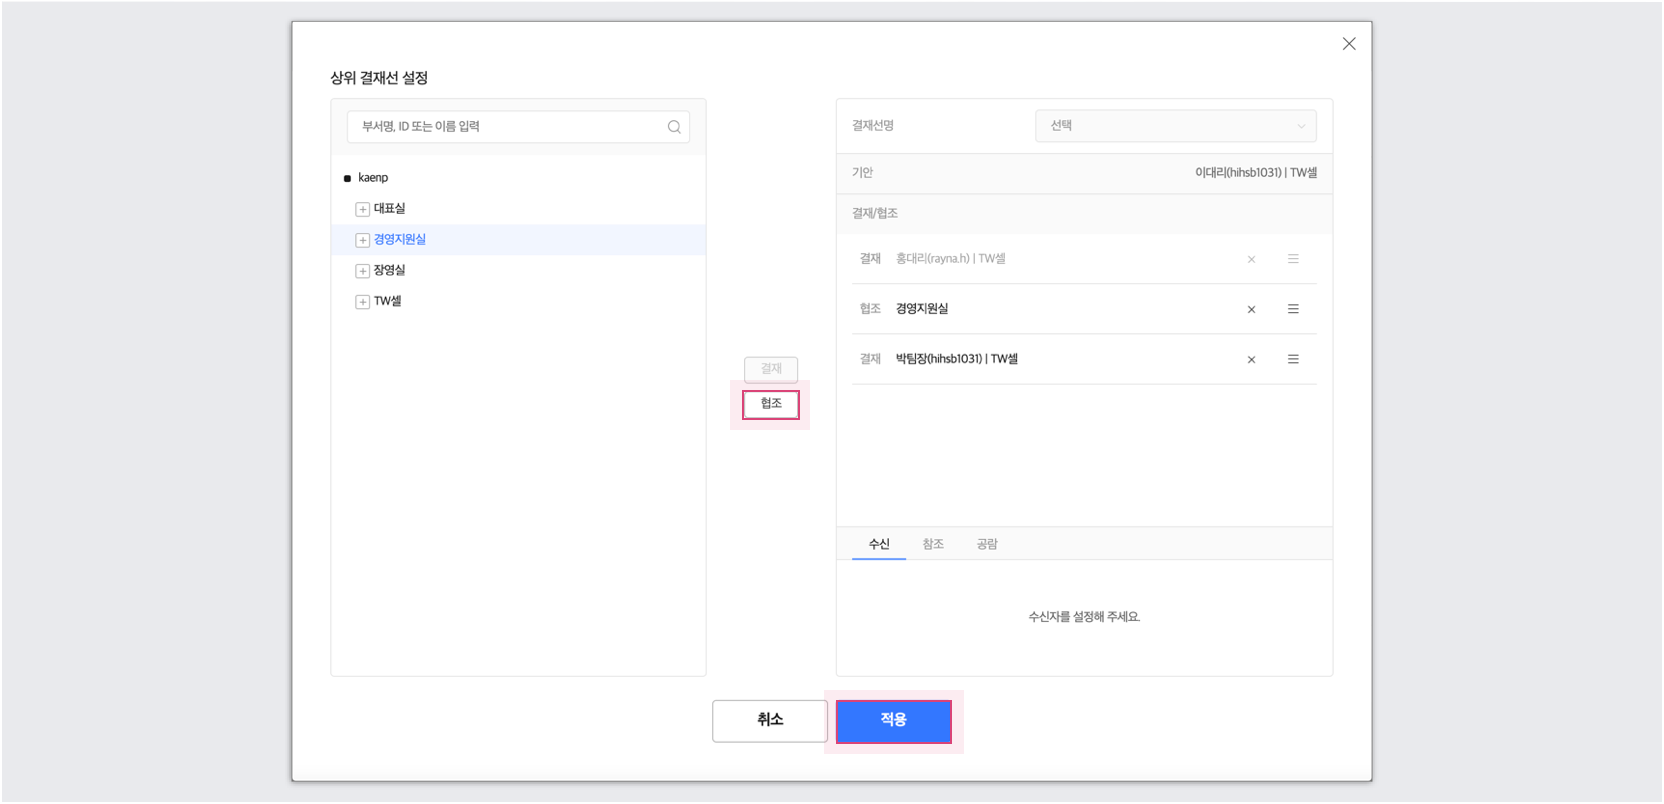
Task: Expand the 장영실 department node
Action: [362, 271]
